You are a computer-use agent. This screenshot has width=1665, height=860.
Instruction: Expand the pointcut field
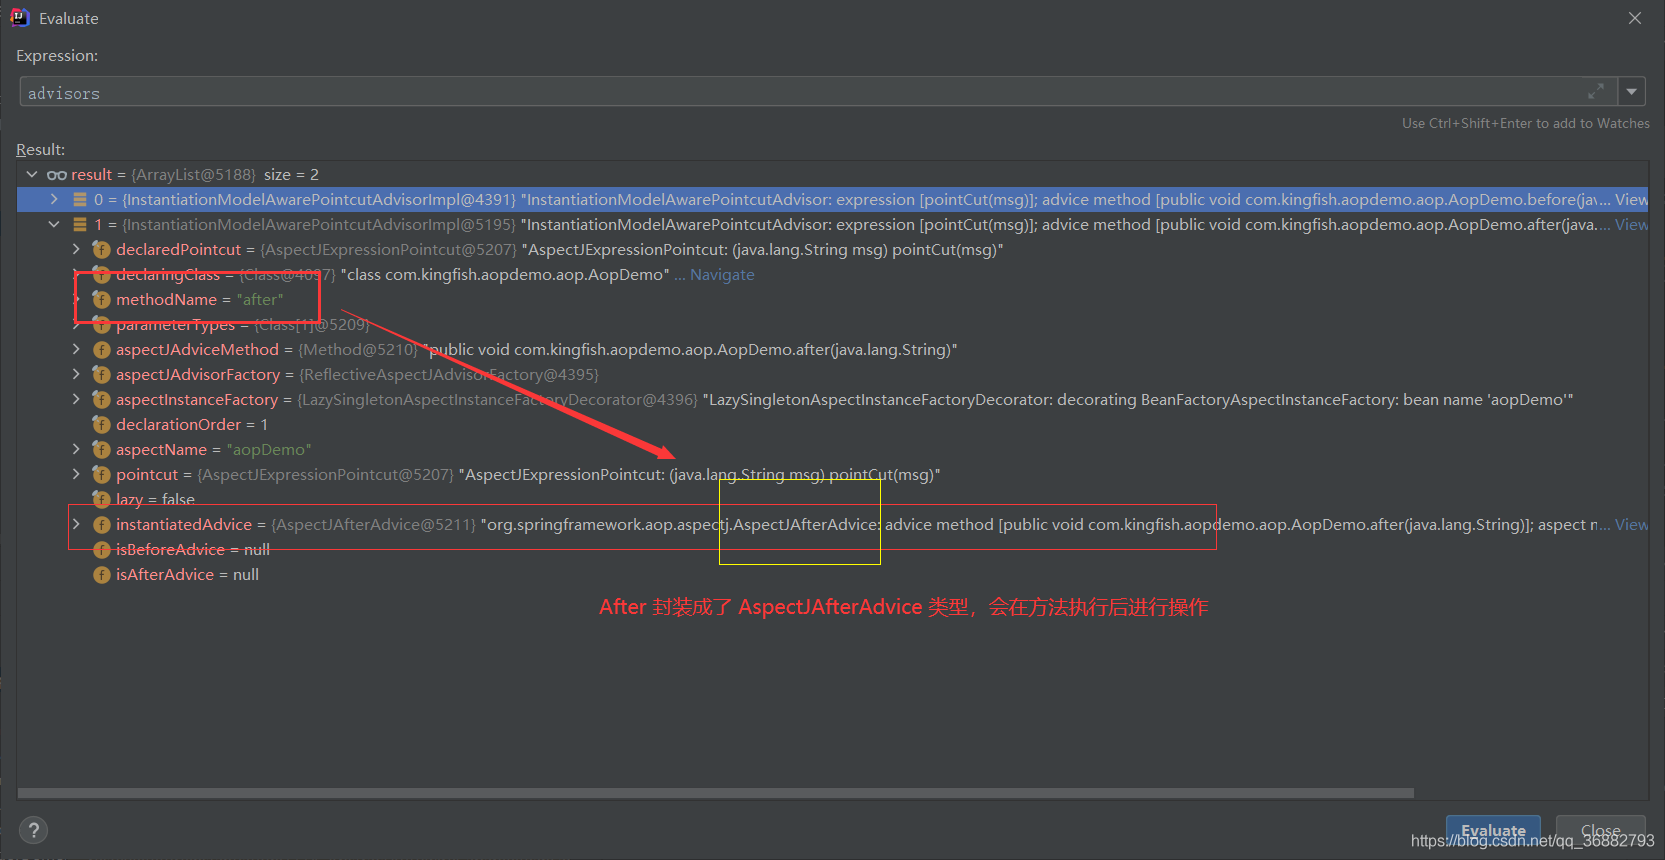(x=77, y=474)
